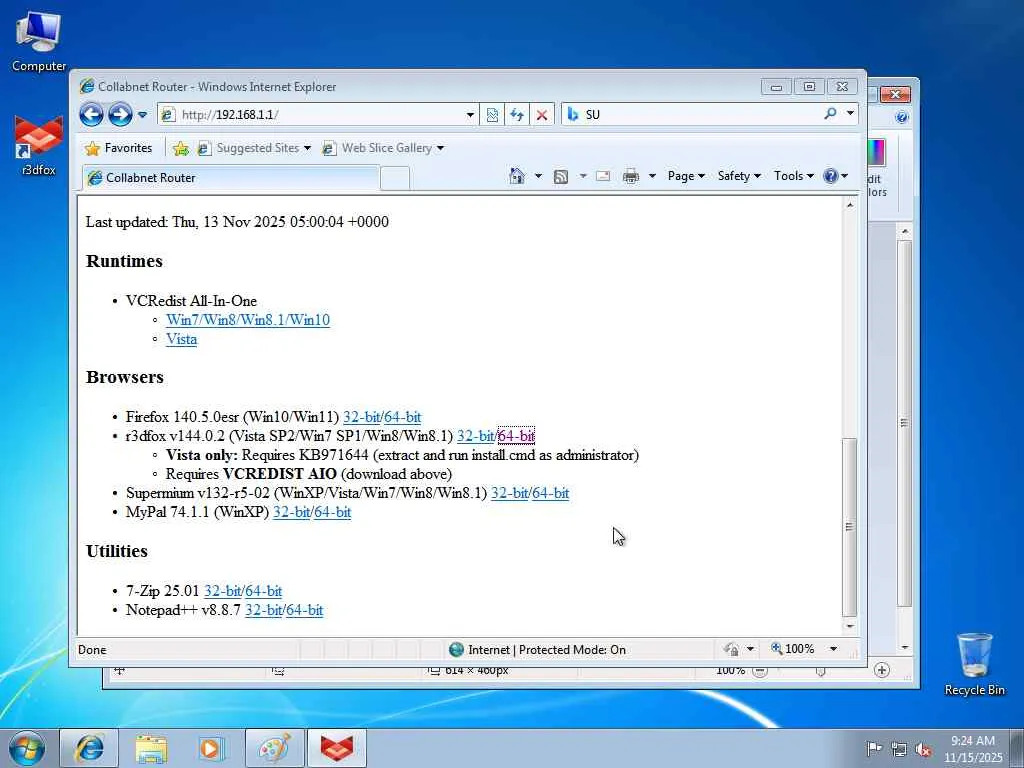The width and height of the screenshot is (1024, 768).
Task: Click the IE page scrollbar down arrow
Action: (x=850, y=626)
